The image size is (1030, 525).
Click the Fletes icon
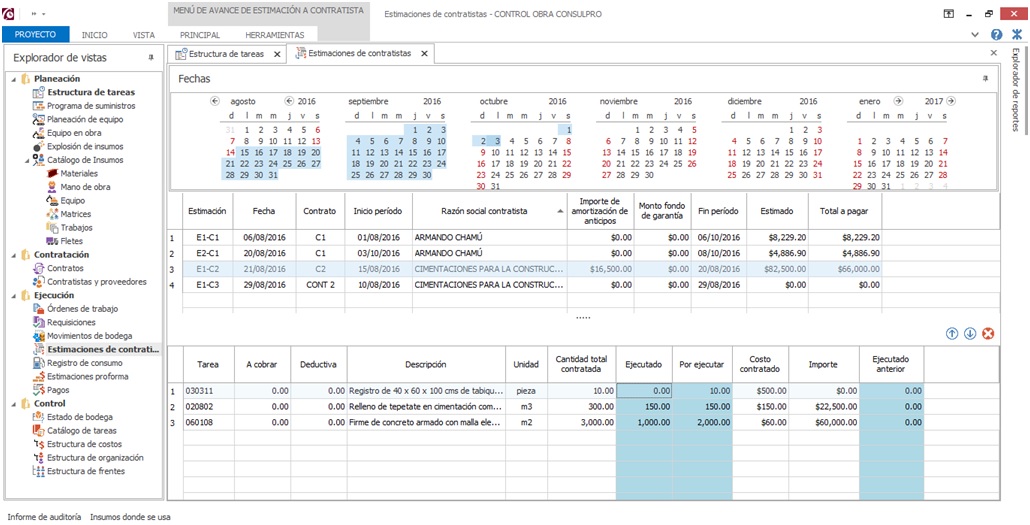pos(52,241)
